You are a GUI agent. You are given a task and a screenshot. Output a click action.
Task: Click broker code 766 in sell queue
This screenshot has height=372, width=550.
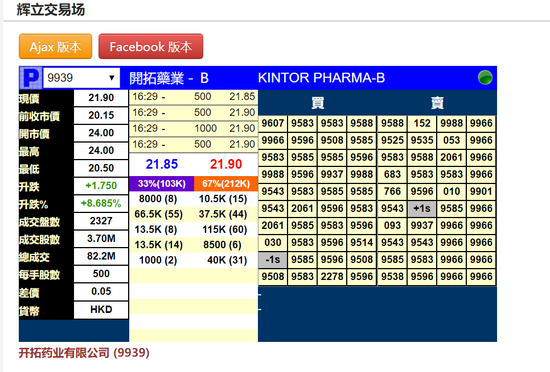coord(392,191)
